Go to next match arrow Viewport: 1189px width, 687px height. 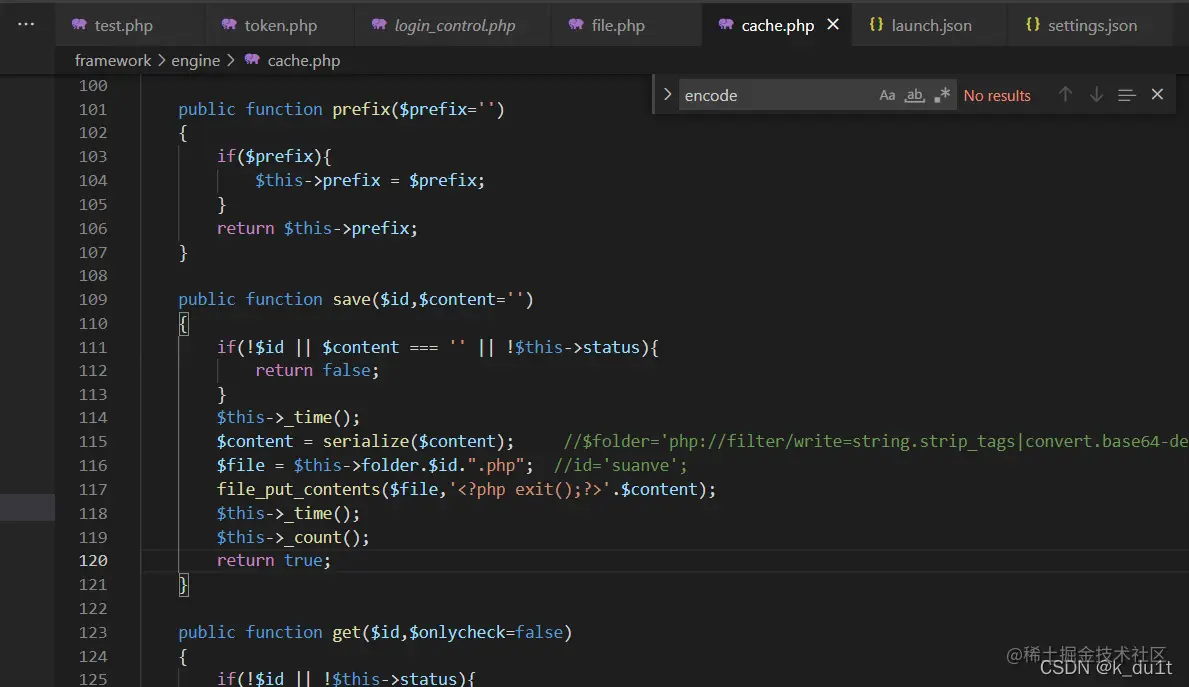click(1096, 95)
